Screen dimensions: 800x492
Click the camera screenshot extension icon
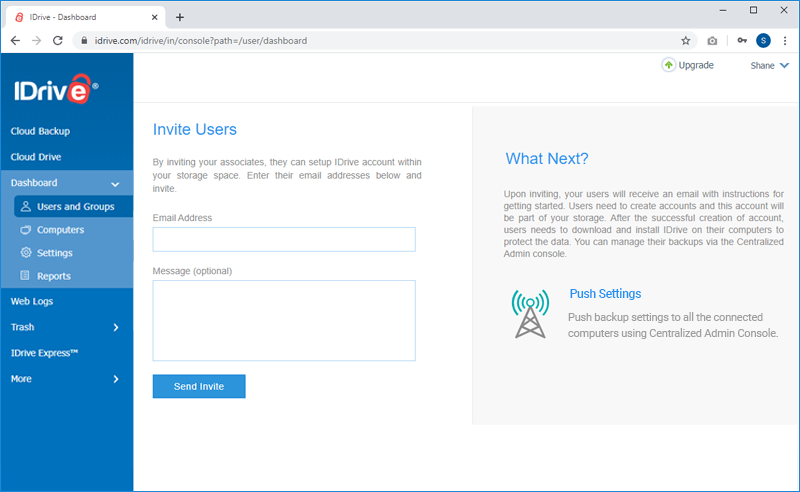coord(712,41)
